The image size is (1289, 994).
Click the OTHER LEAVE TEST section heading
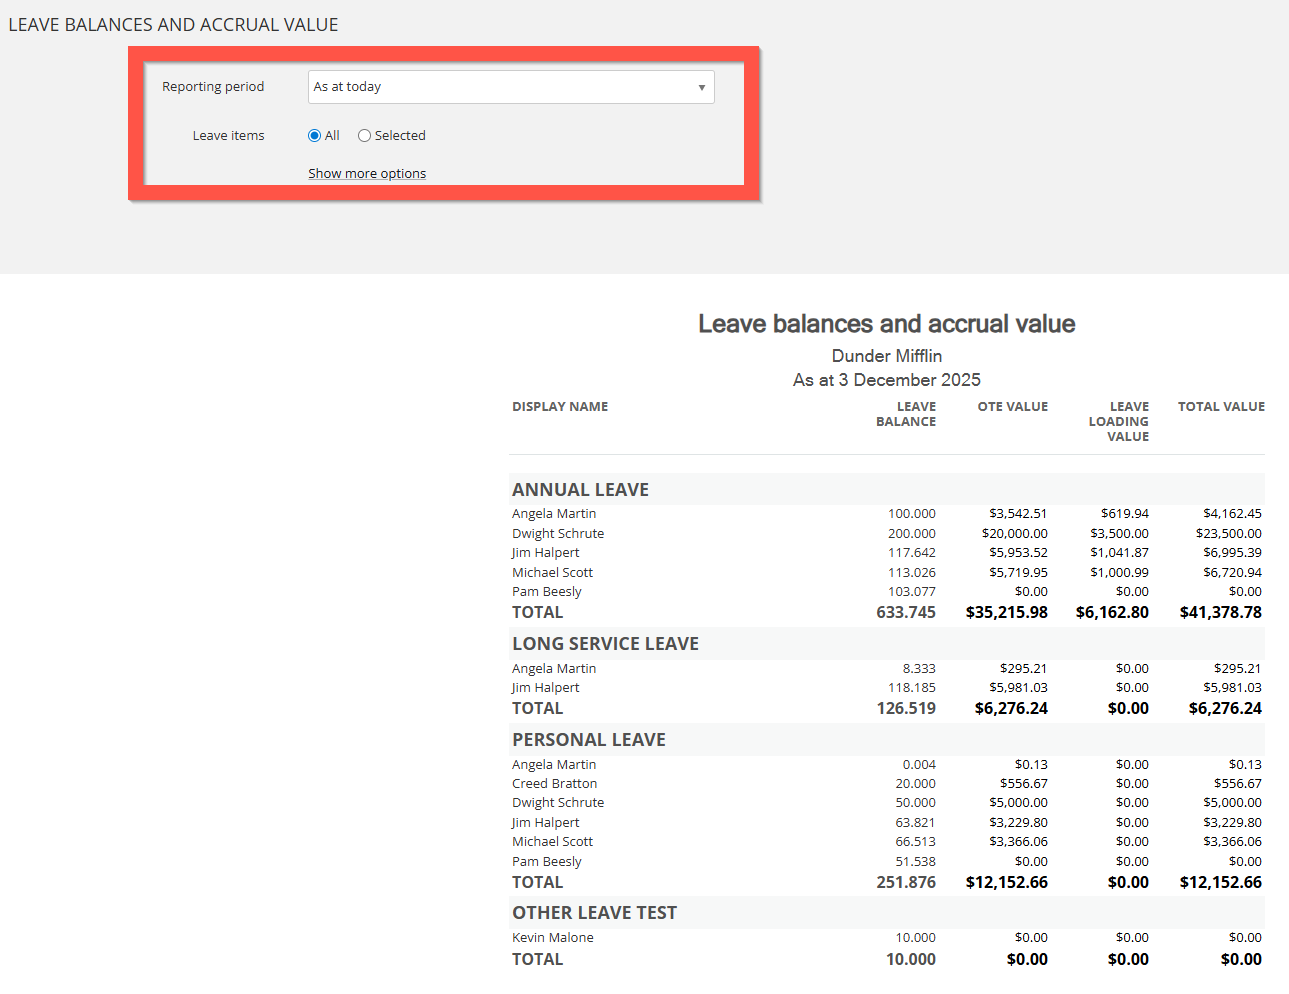[594, 913]
